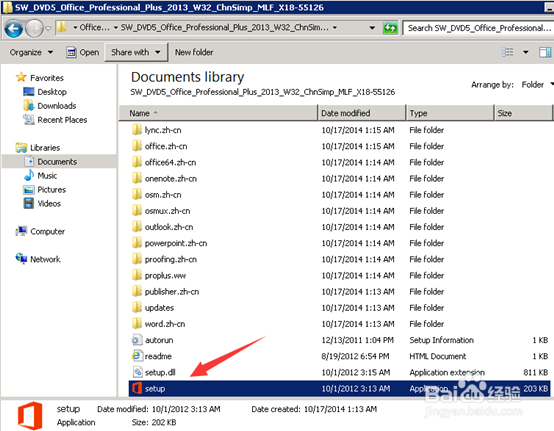
Task: Select the onenote.zh-cn folder icon
Action: [x=137, y=178]
